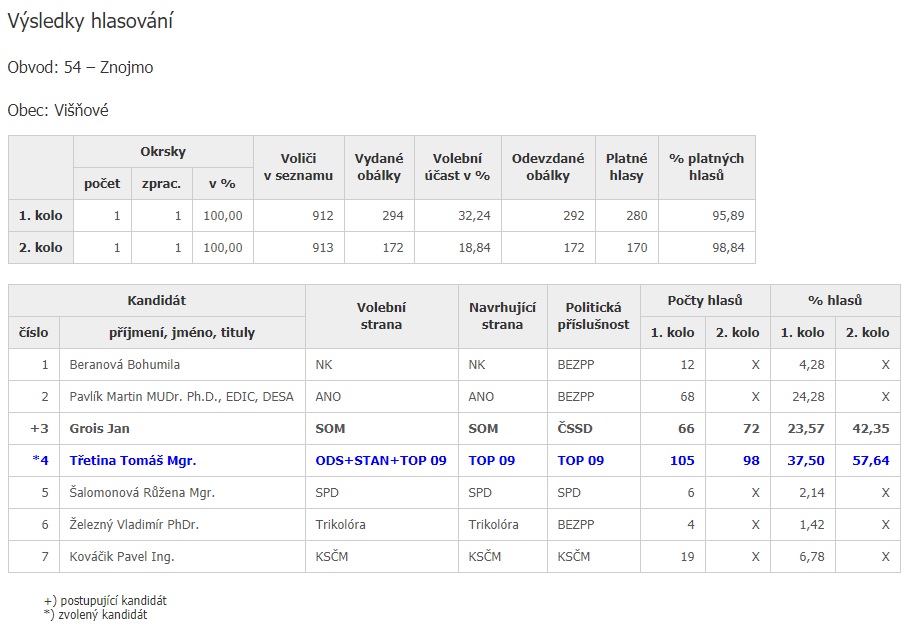Screen dimensions: 916x628
Task: Select the percentage 42,35 for Grois Jan
Action: point(870,429)
